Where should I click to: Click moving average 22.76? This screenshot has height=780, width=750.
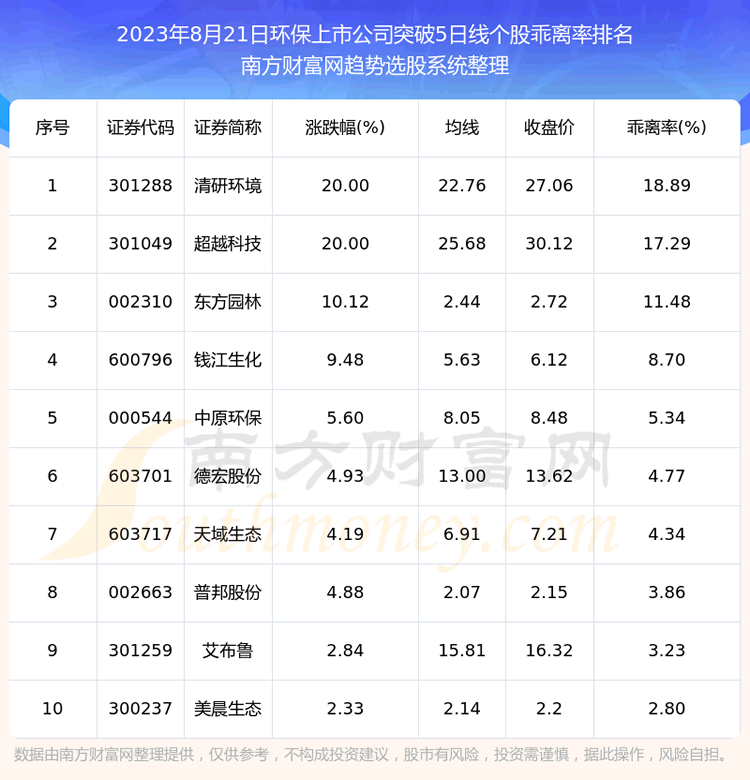point(462,186)
